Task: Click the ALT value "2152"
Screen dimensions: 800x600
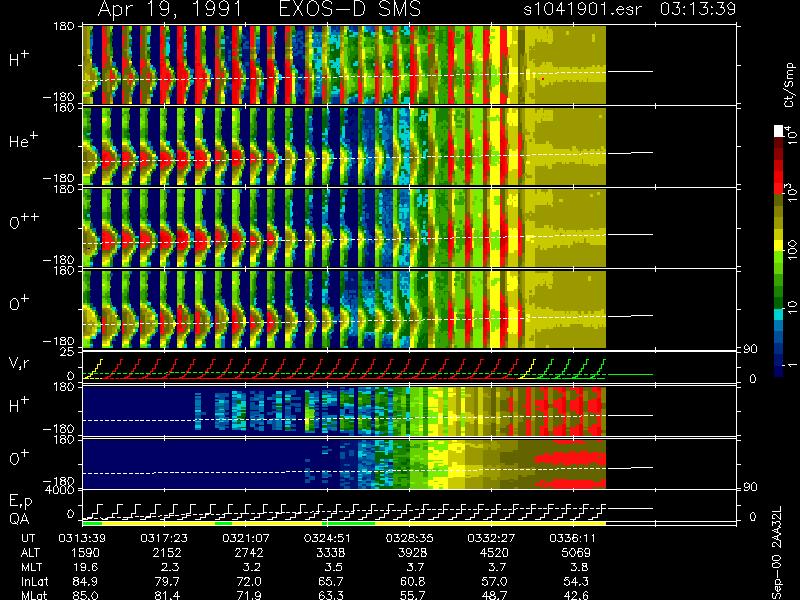Action: [x=167, y=553]
